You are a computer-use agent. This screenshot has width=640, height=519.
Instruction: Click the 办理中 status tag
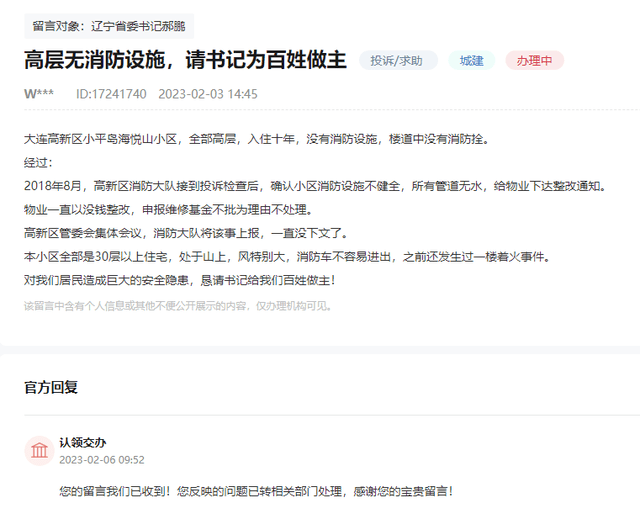pos(534,61)
